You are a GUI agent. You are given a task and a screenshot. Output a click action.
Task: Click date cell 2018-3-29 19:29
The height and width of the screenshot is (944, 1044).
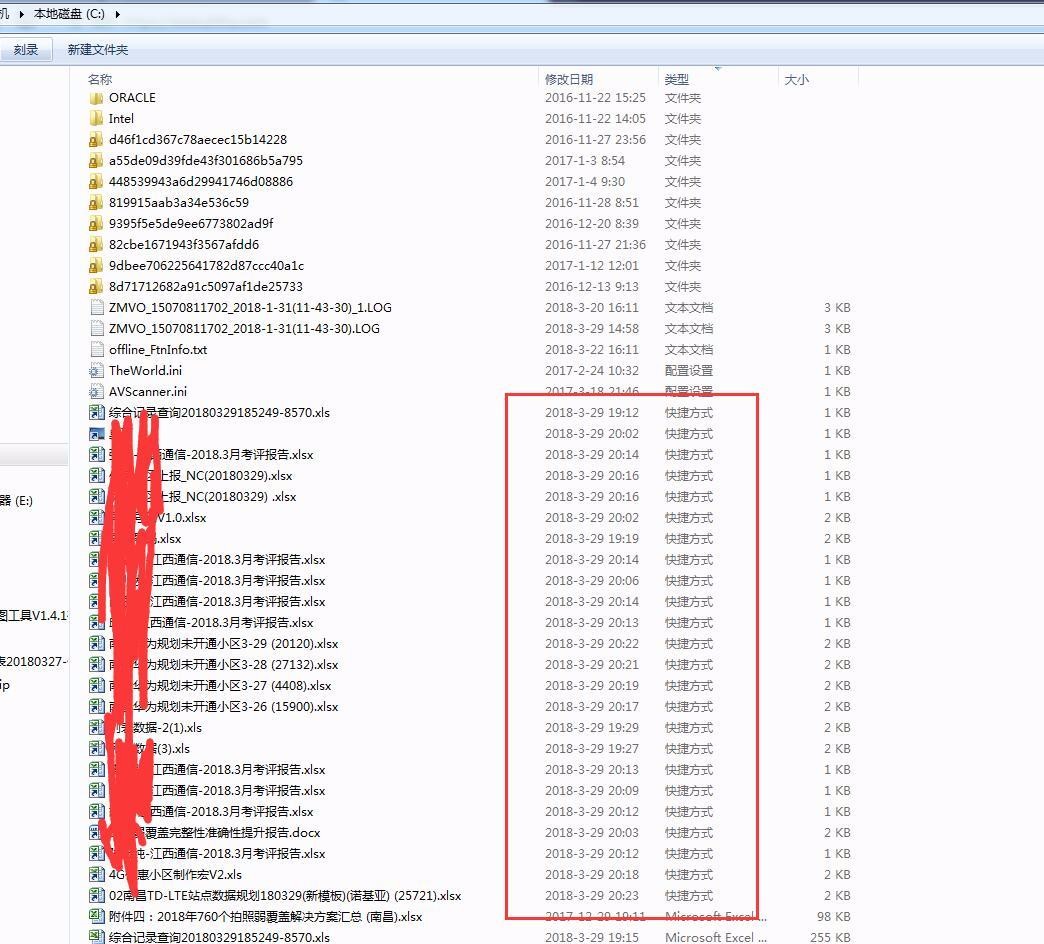[591, 728]
